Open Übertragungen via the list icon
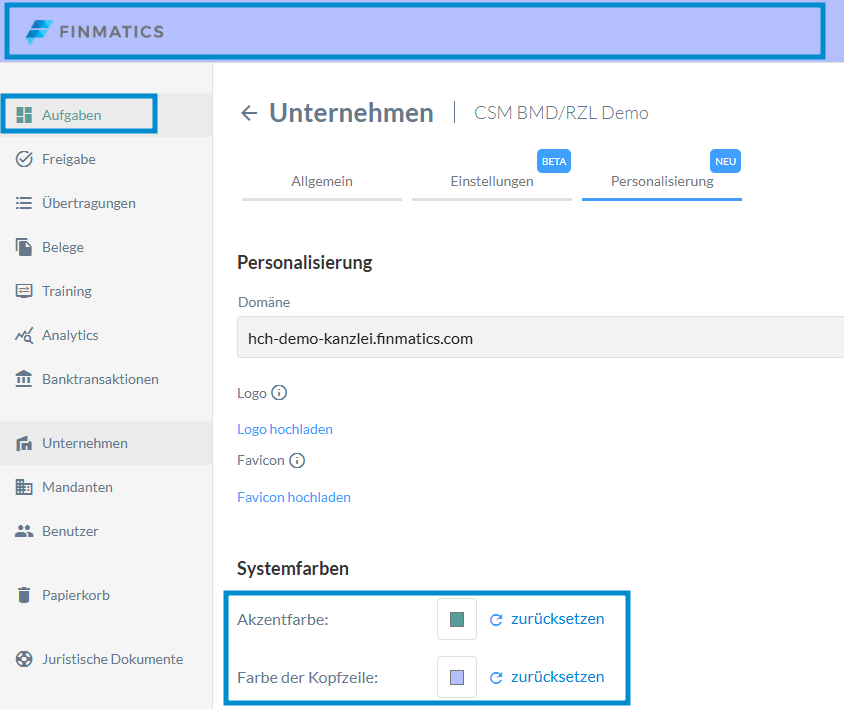The image size is (844, 709). pyautogui.click(x=25, y=202)
